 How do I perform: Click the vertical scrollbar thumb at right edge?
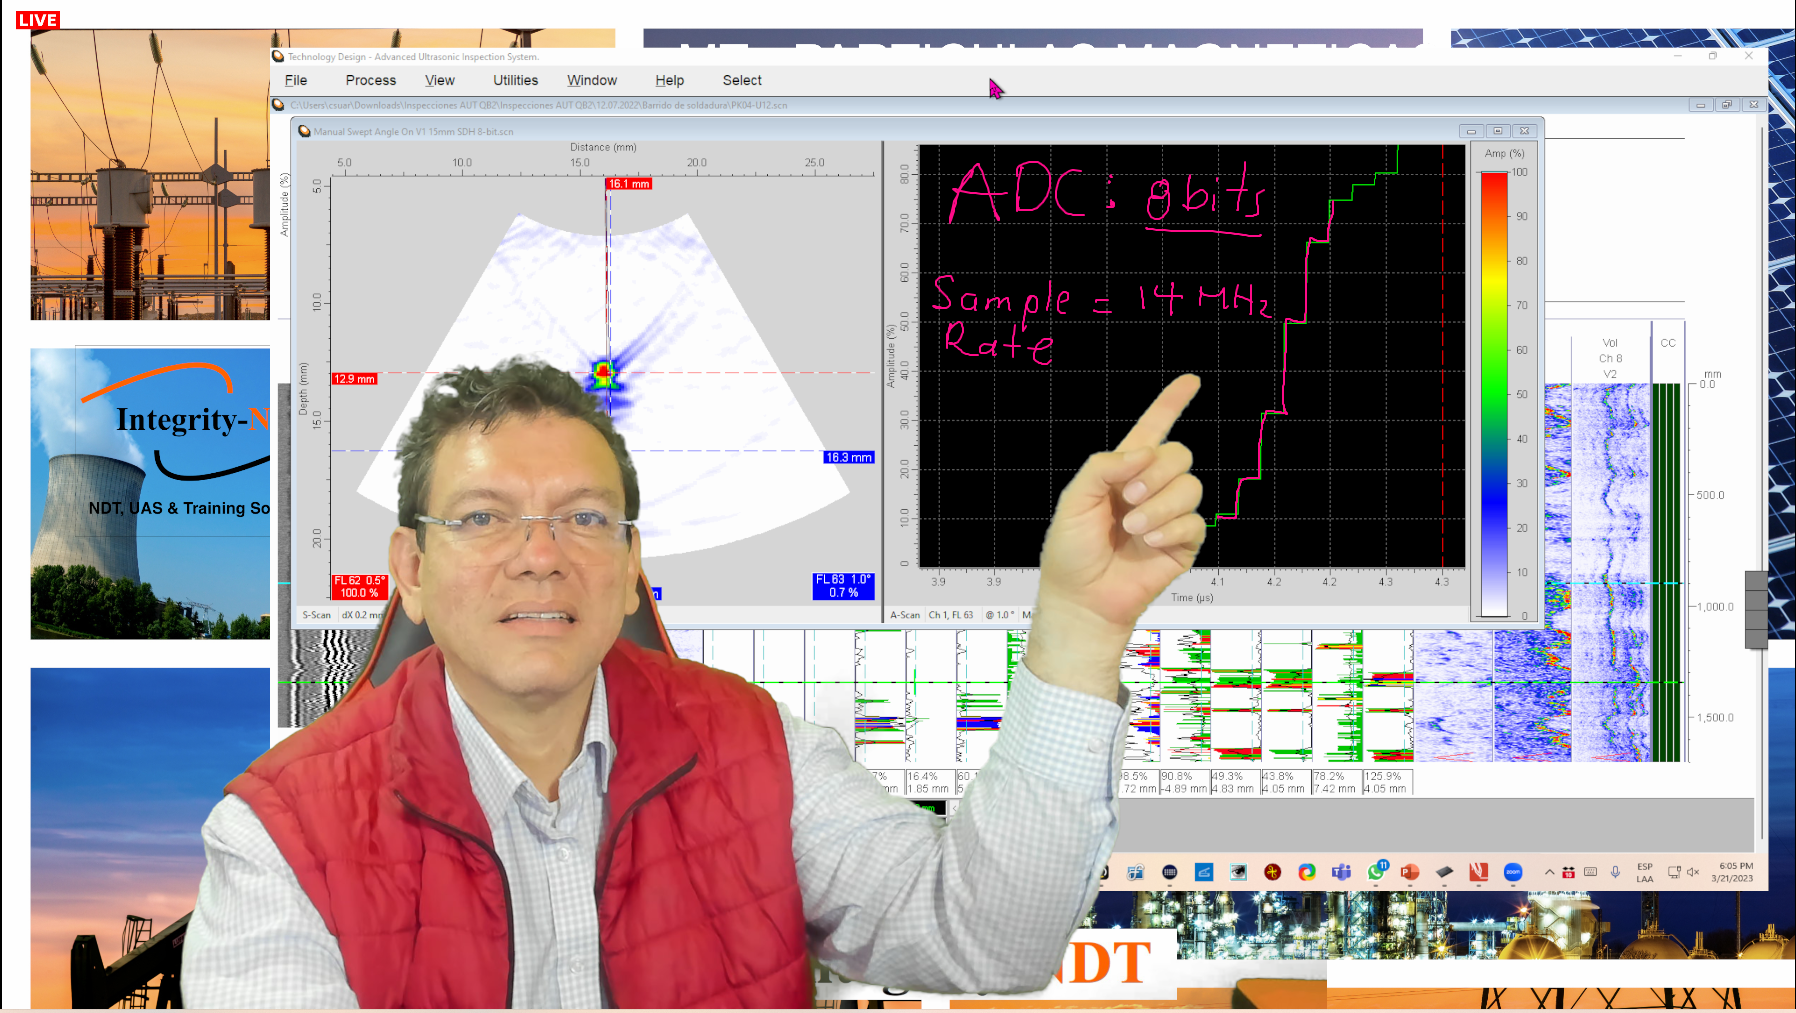pyautogui.click(x=1756, y=609)
